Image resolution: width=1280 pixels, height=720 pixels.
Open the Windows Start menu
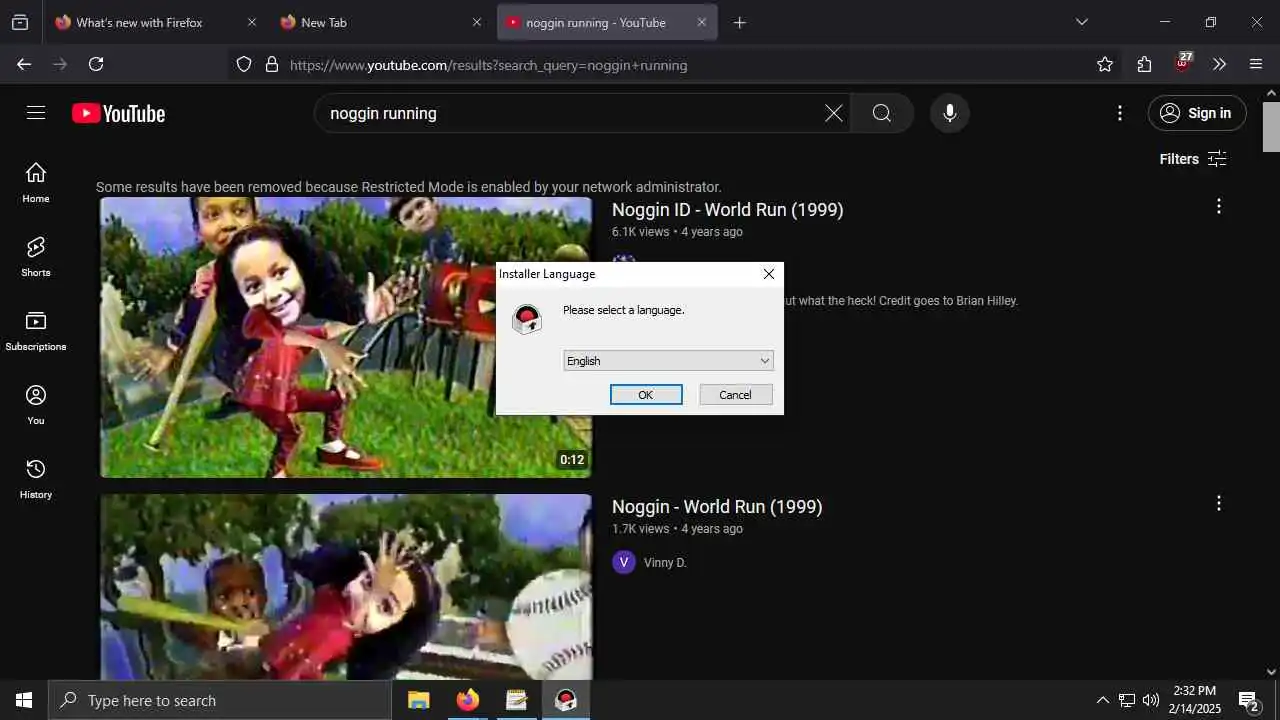[x=24, y=700]
